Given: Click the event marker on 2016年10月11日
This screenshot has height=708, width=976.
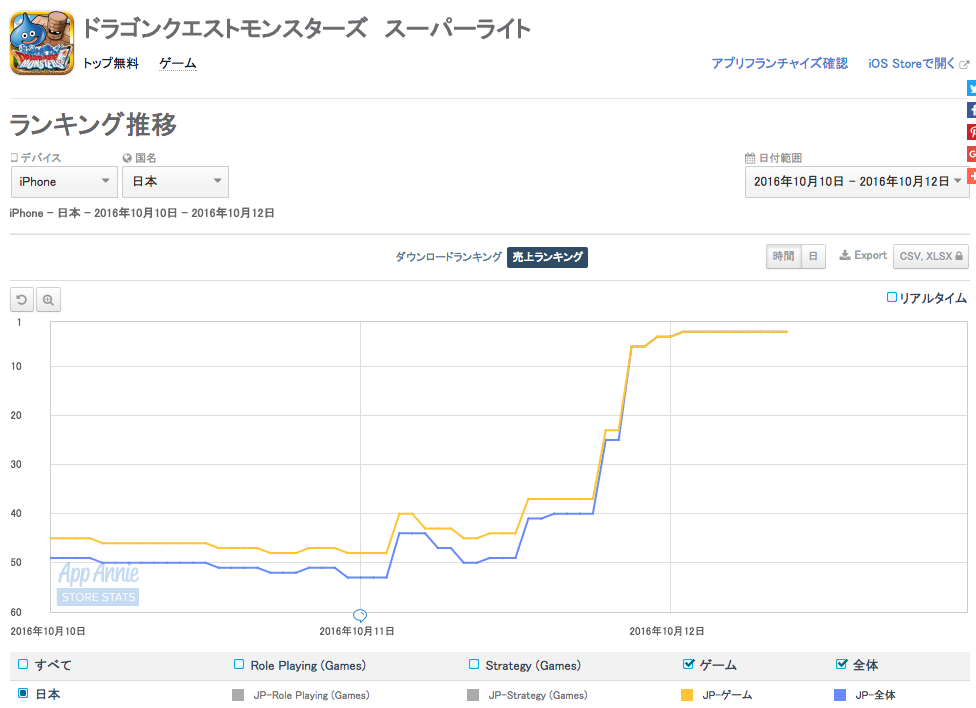Looking at the screenshot, I should (x=360, y=615).
